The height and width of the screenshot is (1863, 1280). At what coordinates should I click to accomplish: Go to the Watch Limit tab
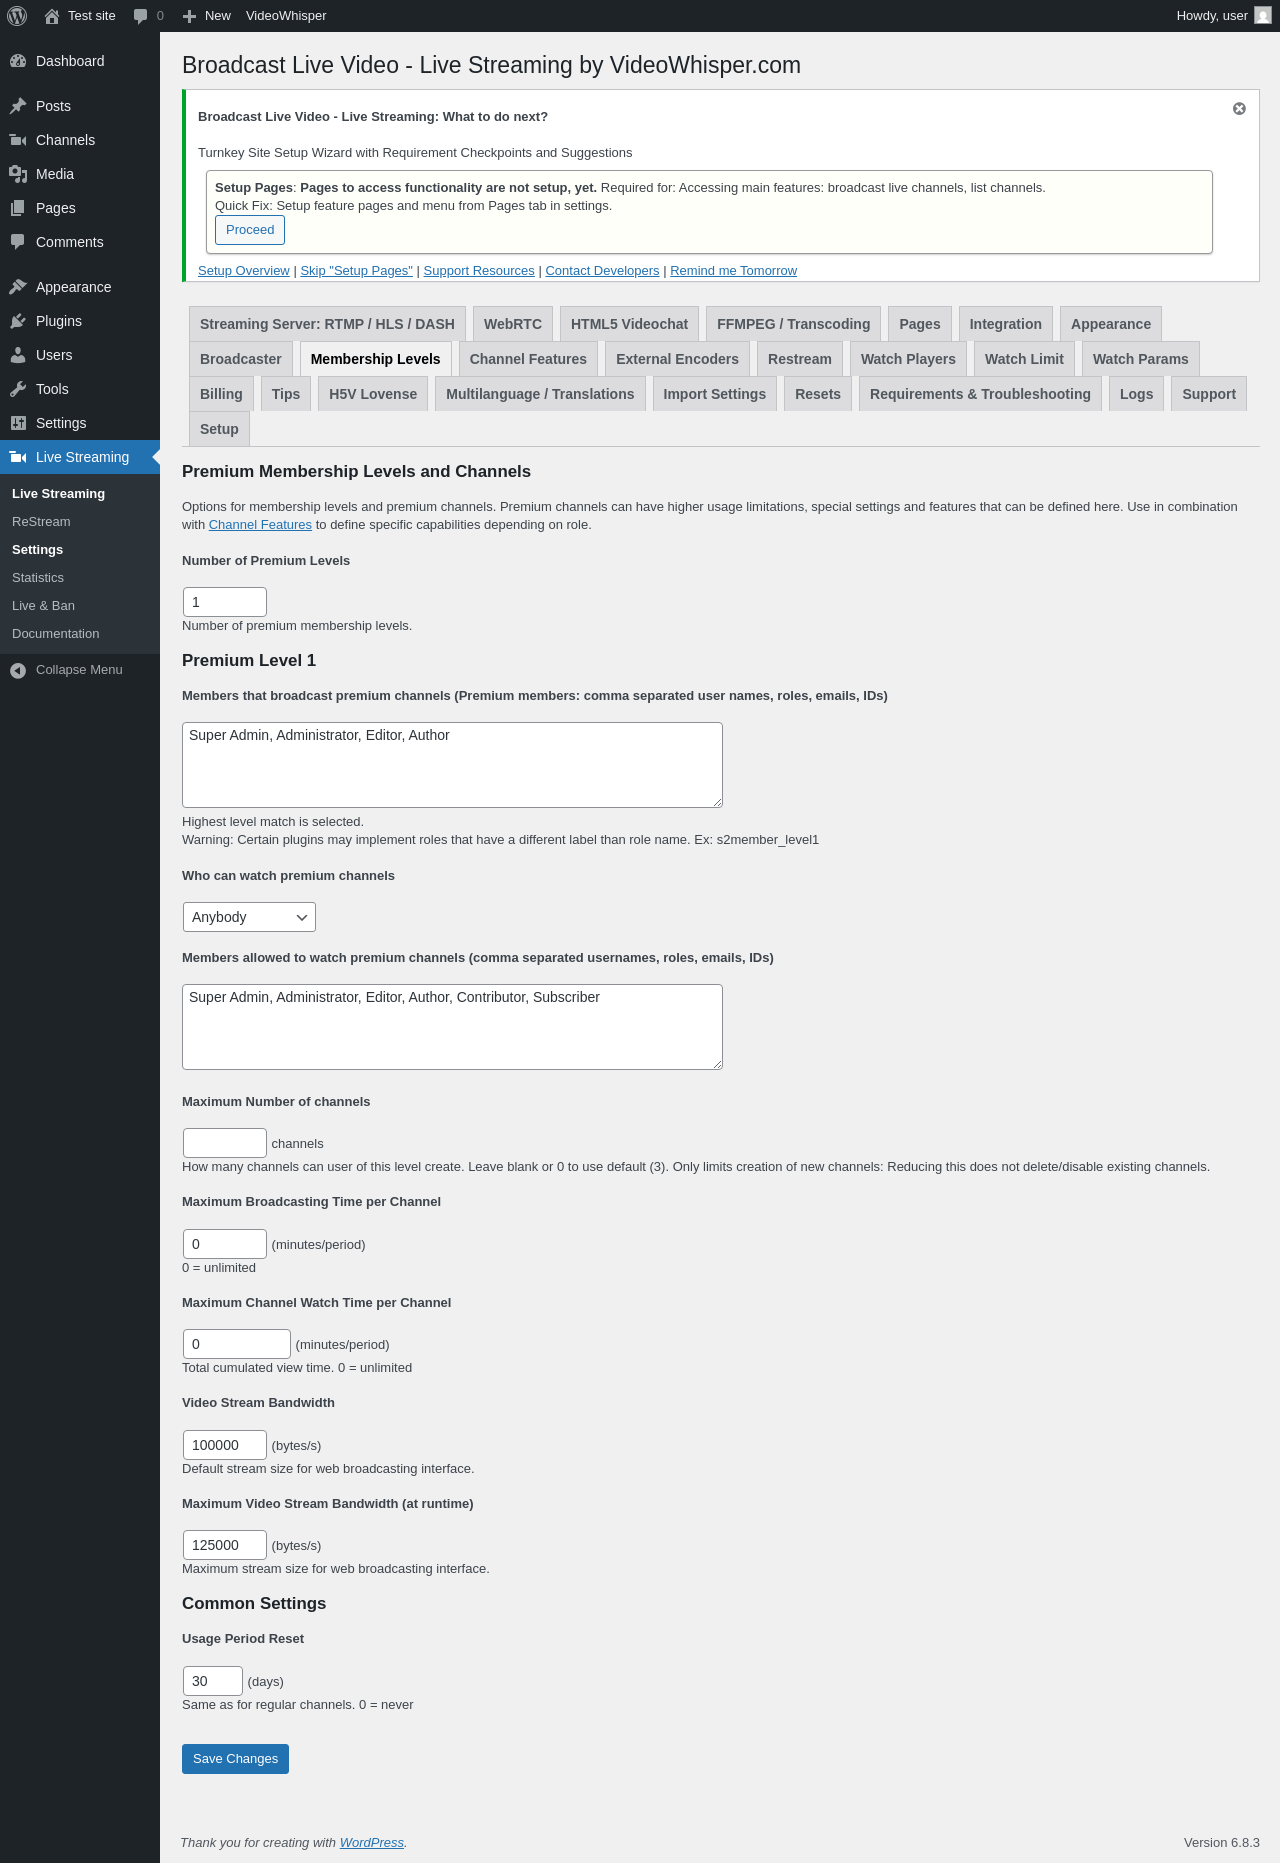[x=1024, y=359]
